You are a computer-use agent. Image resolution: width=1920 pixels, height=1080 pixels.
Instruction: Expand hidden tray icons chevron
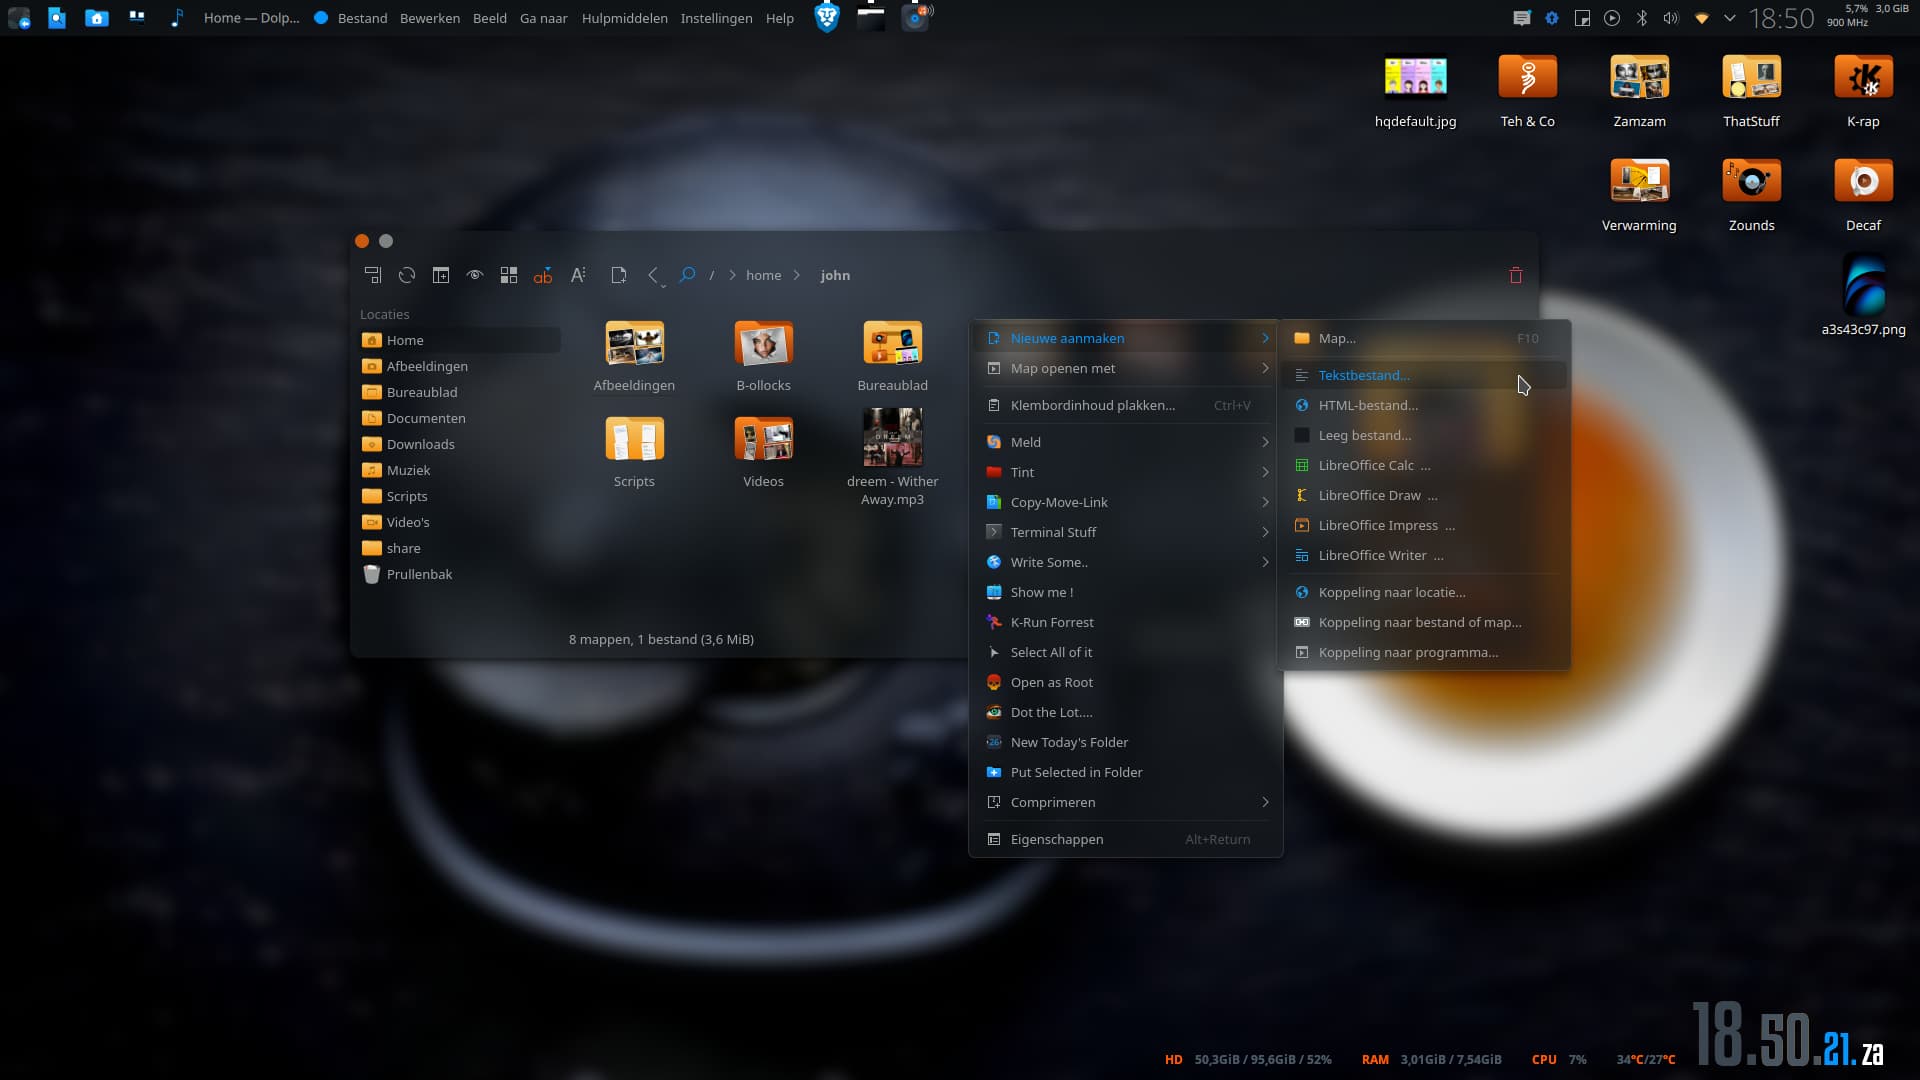coord(1730,18)
